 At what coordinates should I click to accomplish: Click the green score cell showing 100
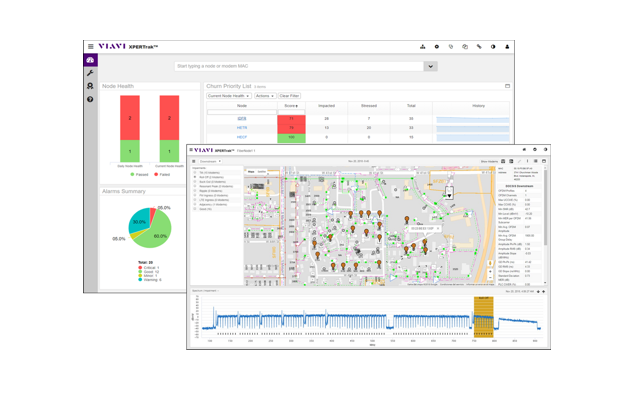click(x=291, y=138)
